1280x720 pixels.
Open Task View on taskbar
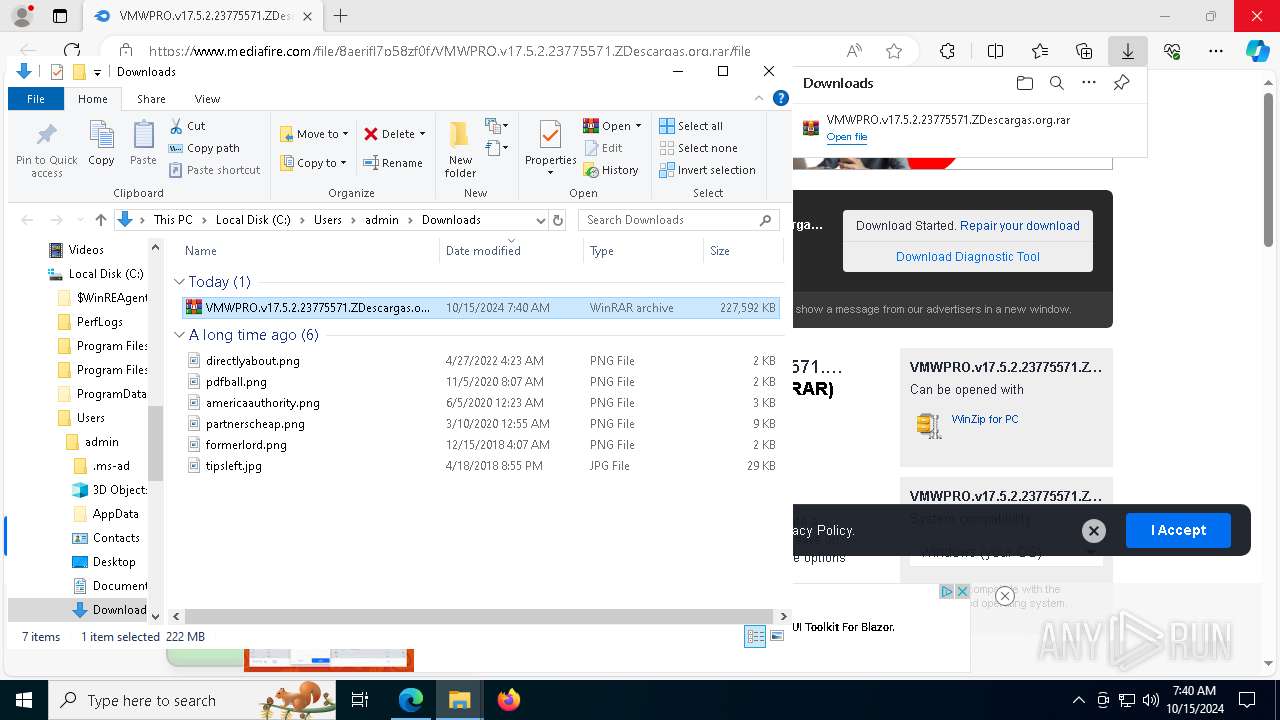click(x=360, y=700)
